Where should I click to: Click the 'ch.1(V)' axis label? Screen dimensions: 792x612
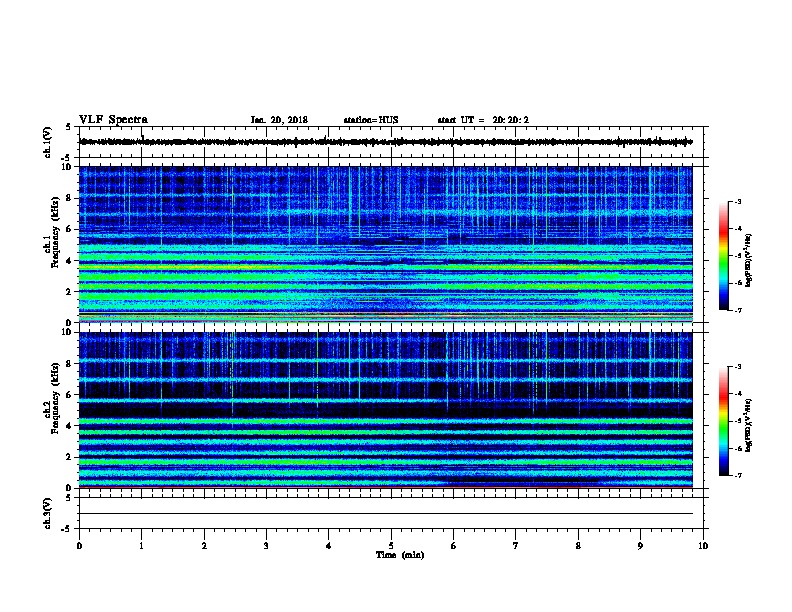click(x=47, y=142)
